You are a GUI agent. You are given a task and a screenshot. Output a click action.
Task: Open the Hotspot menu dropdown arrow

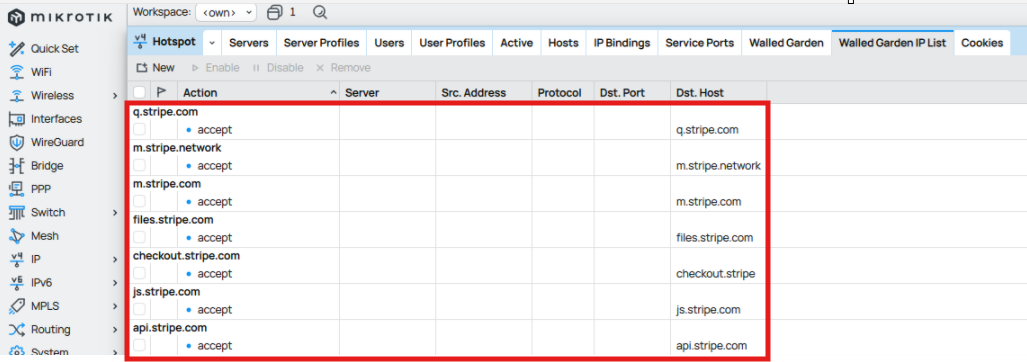pyautogui.click(x=212, y=43)
